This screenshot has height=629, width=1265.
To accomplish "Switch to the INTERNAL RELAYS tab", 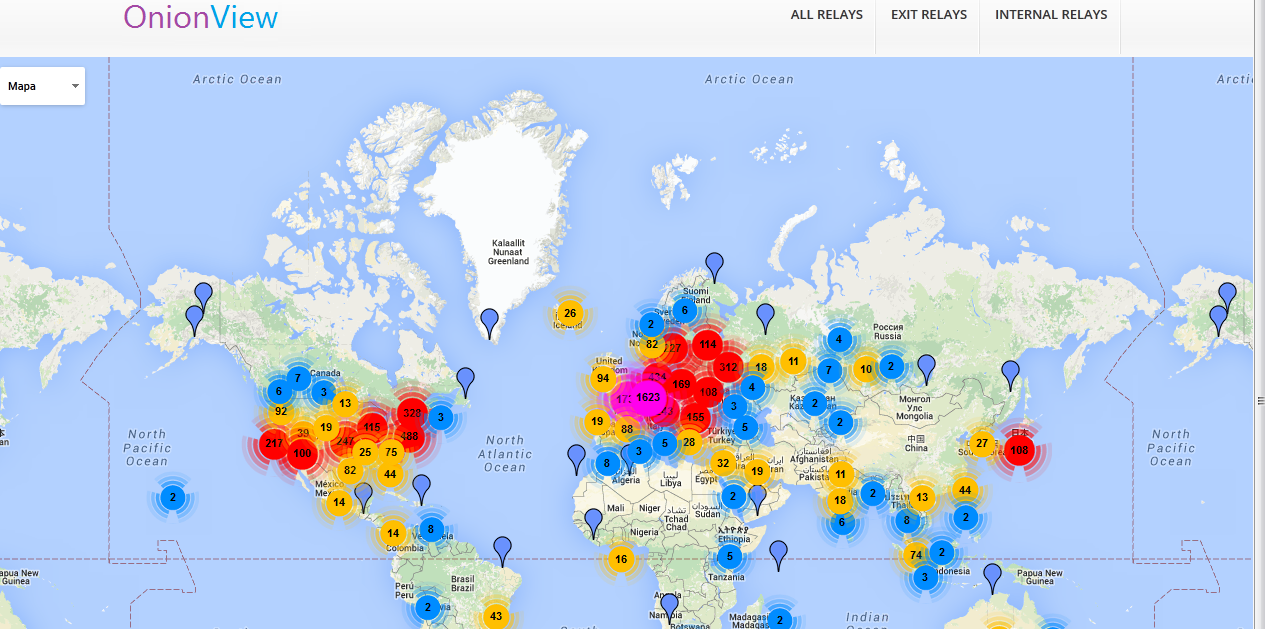I will pyautogui.click(x=1051, y=14).
